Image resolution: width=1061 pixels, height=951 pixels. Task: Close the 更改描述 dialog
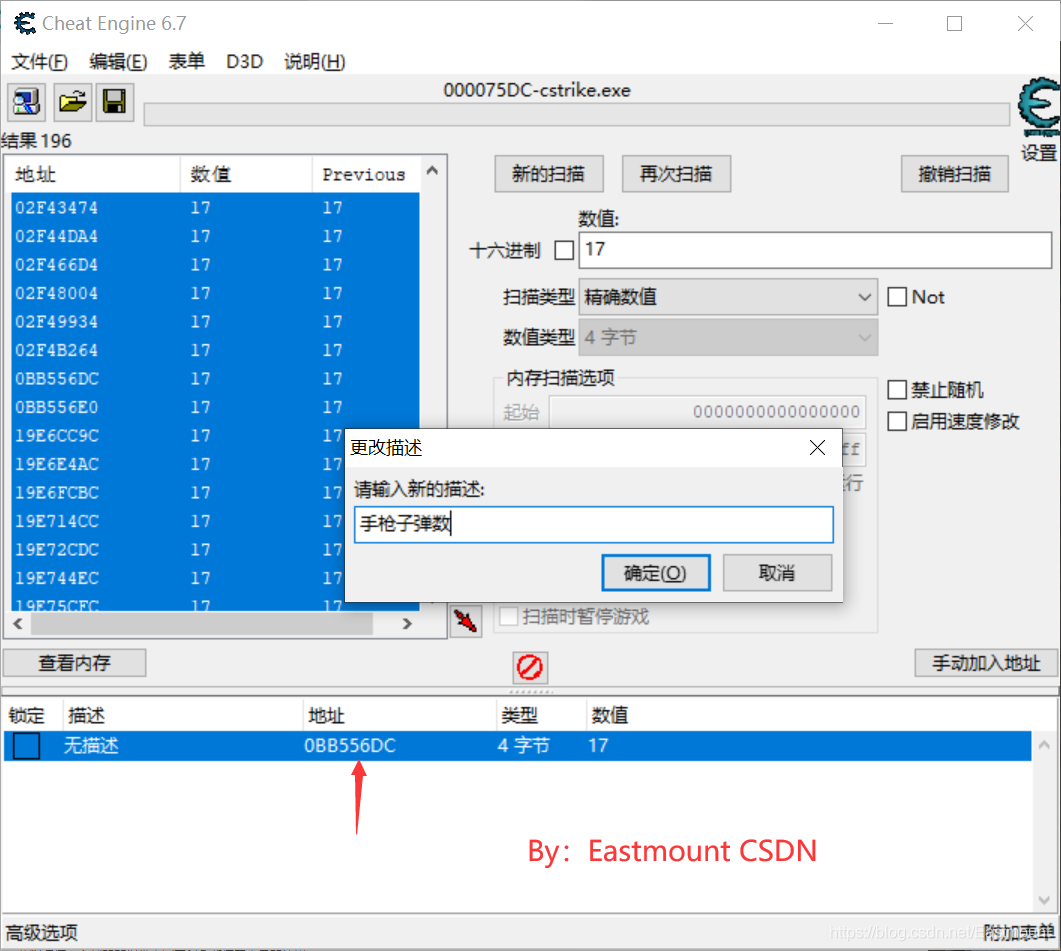point(817,447)
